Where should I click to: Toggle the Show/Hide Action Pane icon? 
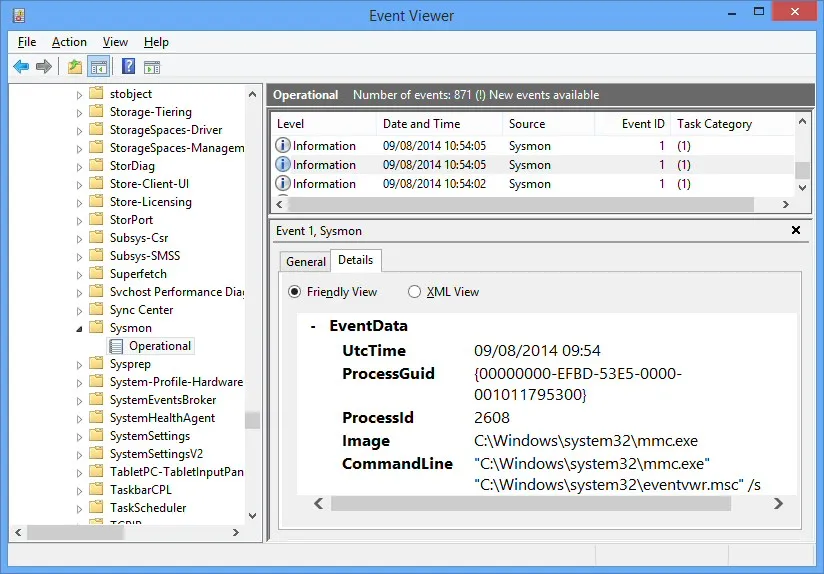click(152, 67)
